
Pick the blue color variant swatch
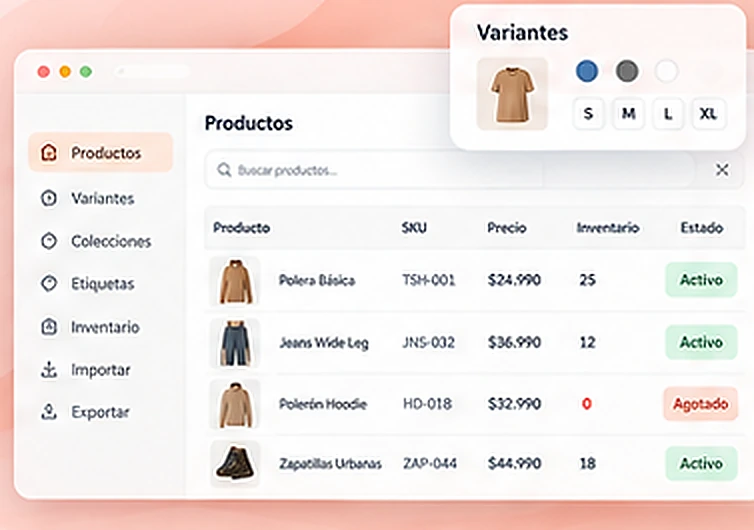[587, 71]
